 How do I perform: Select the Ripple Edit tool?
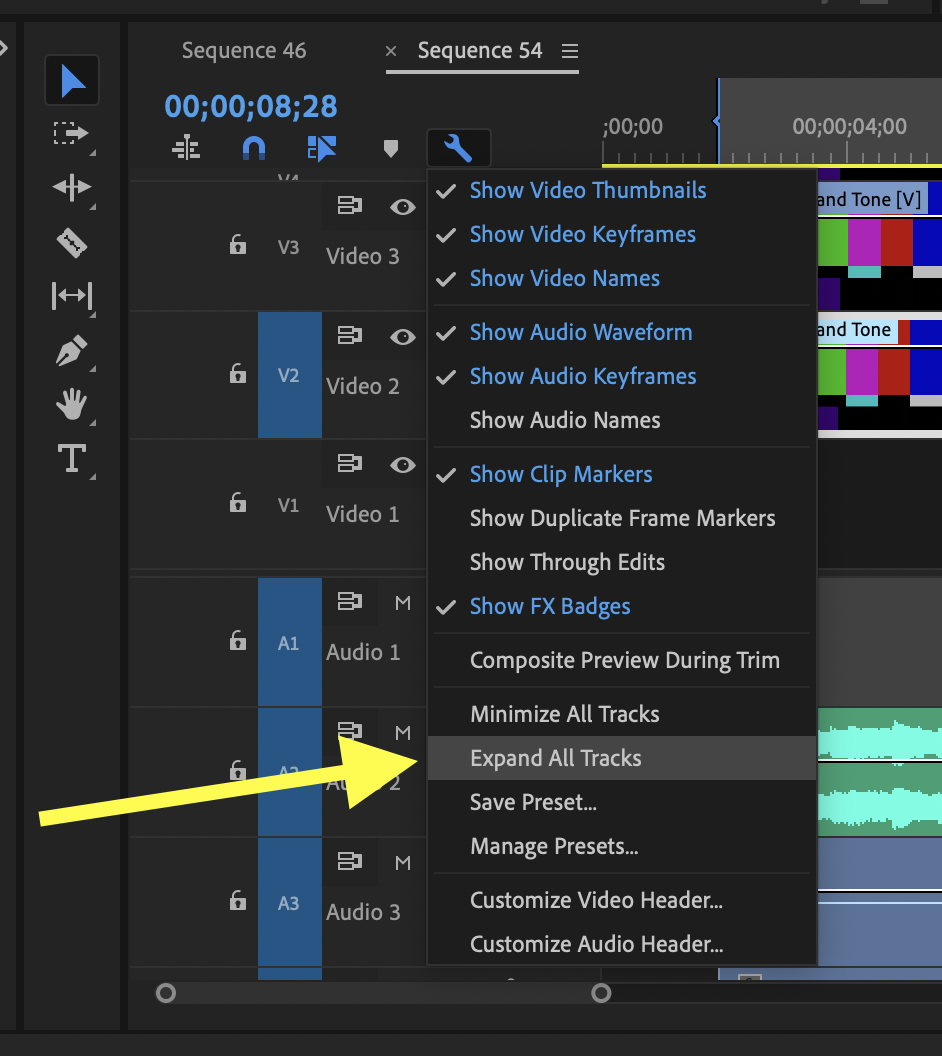[x=71, y=186]
